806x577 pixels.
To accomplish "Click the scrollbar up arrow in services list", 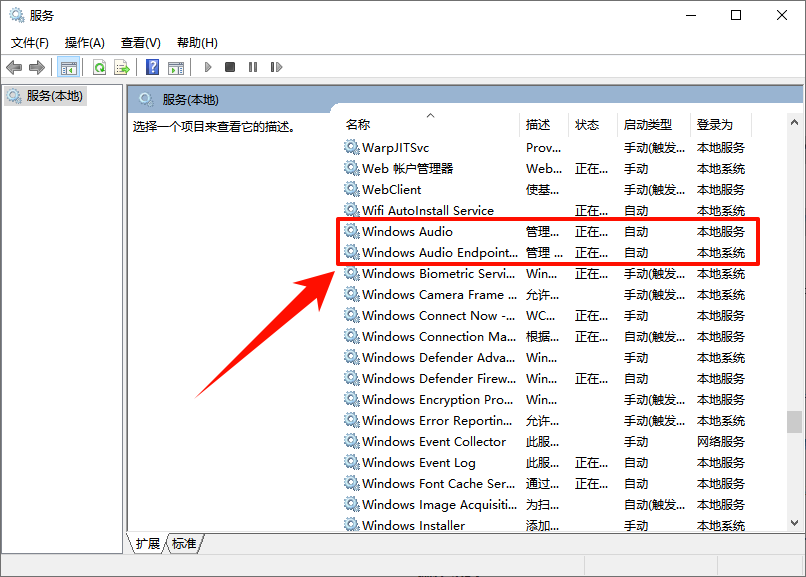I will 794,122.
